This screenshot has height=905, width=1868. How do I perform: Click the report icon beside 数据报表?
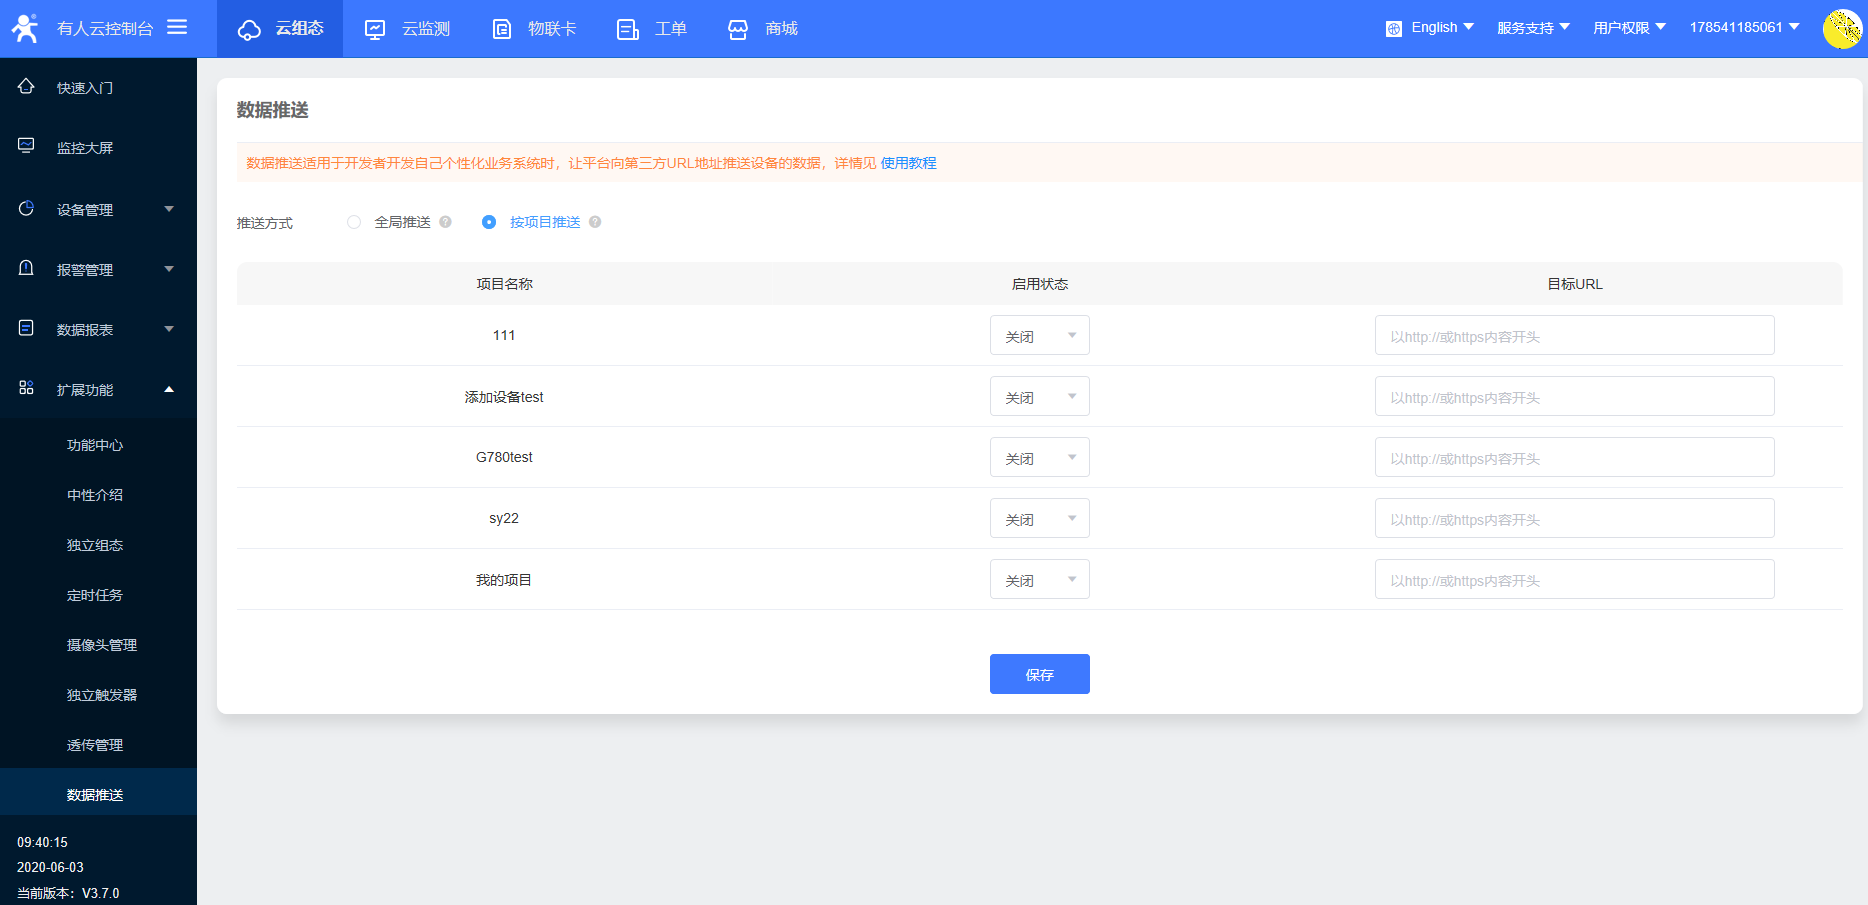point(27,328)
